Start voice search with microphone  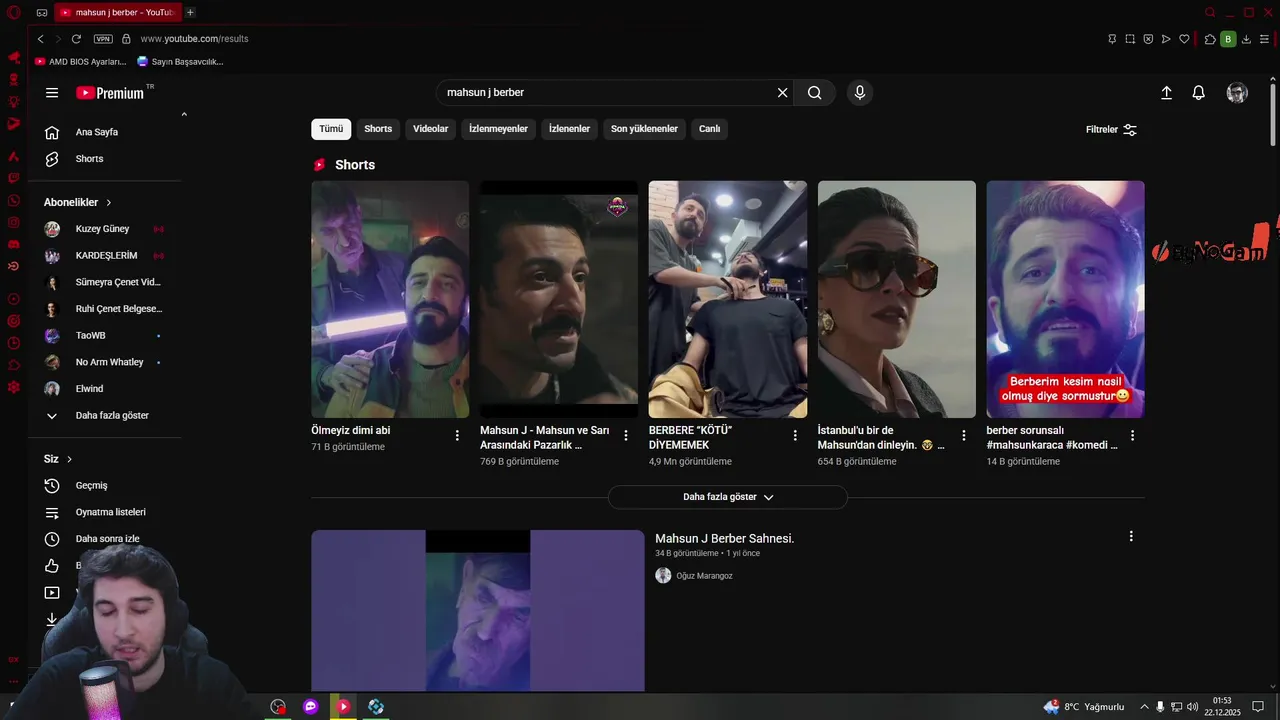859,93
